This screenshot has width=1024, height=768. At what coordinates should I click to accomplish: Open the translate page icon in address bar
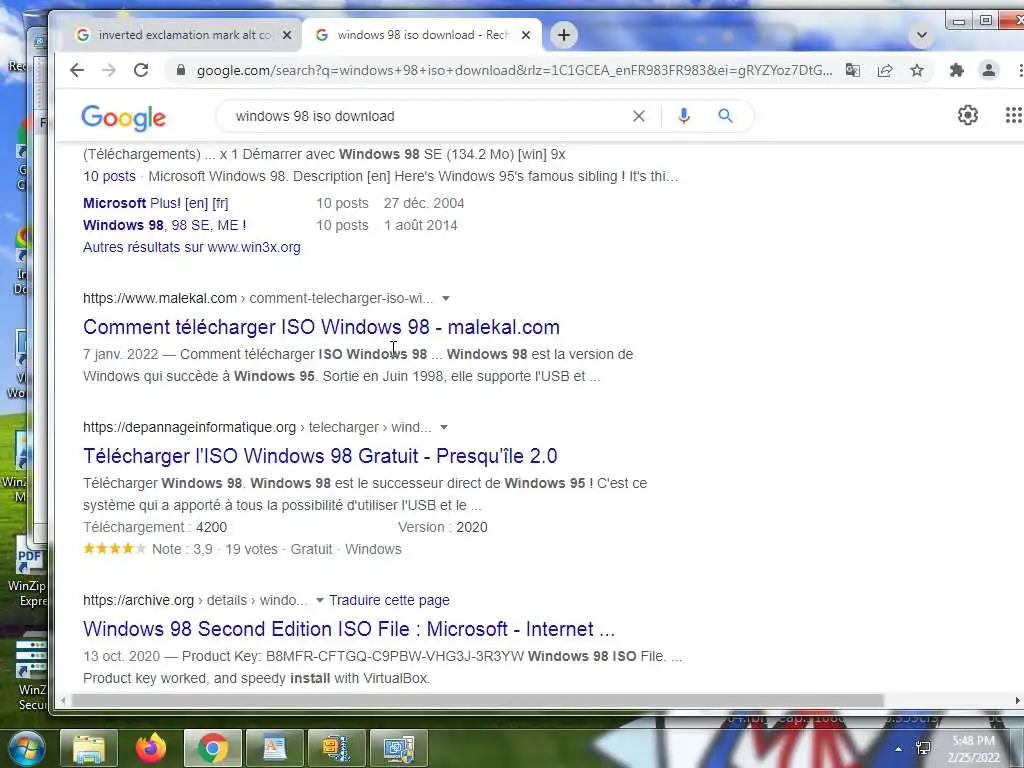852,70
